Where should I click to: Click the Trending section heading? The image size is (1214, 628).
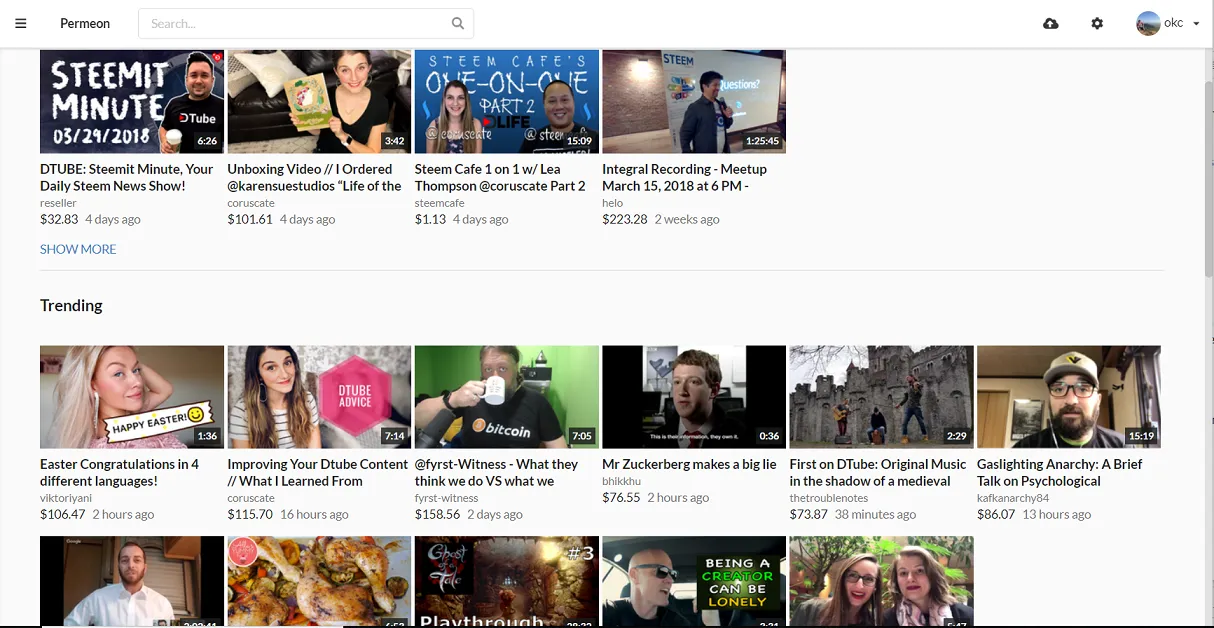point(71,306)
